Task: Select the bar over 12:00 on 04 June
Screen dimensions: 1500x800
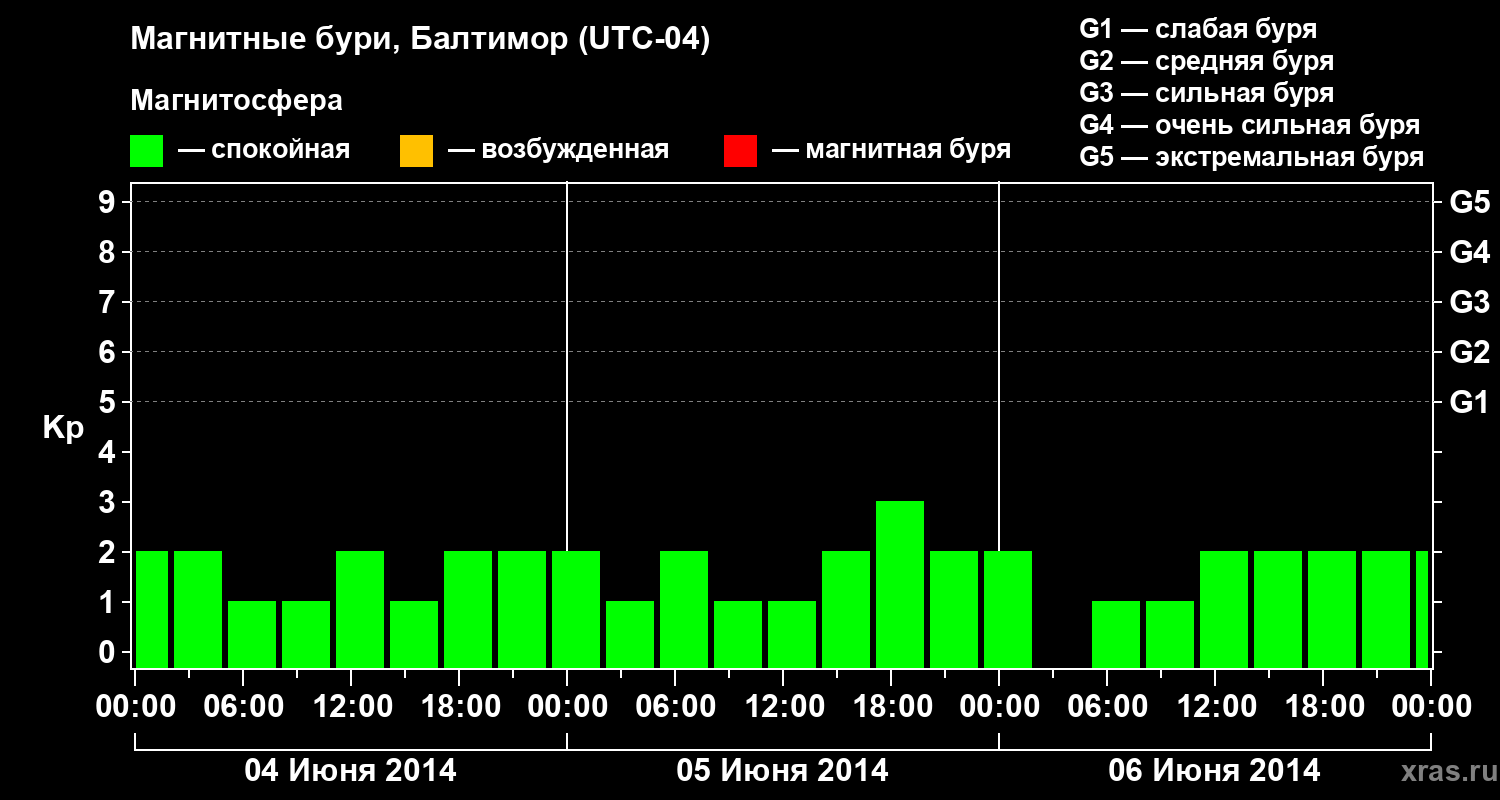Action: pos(360,609)
